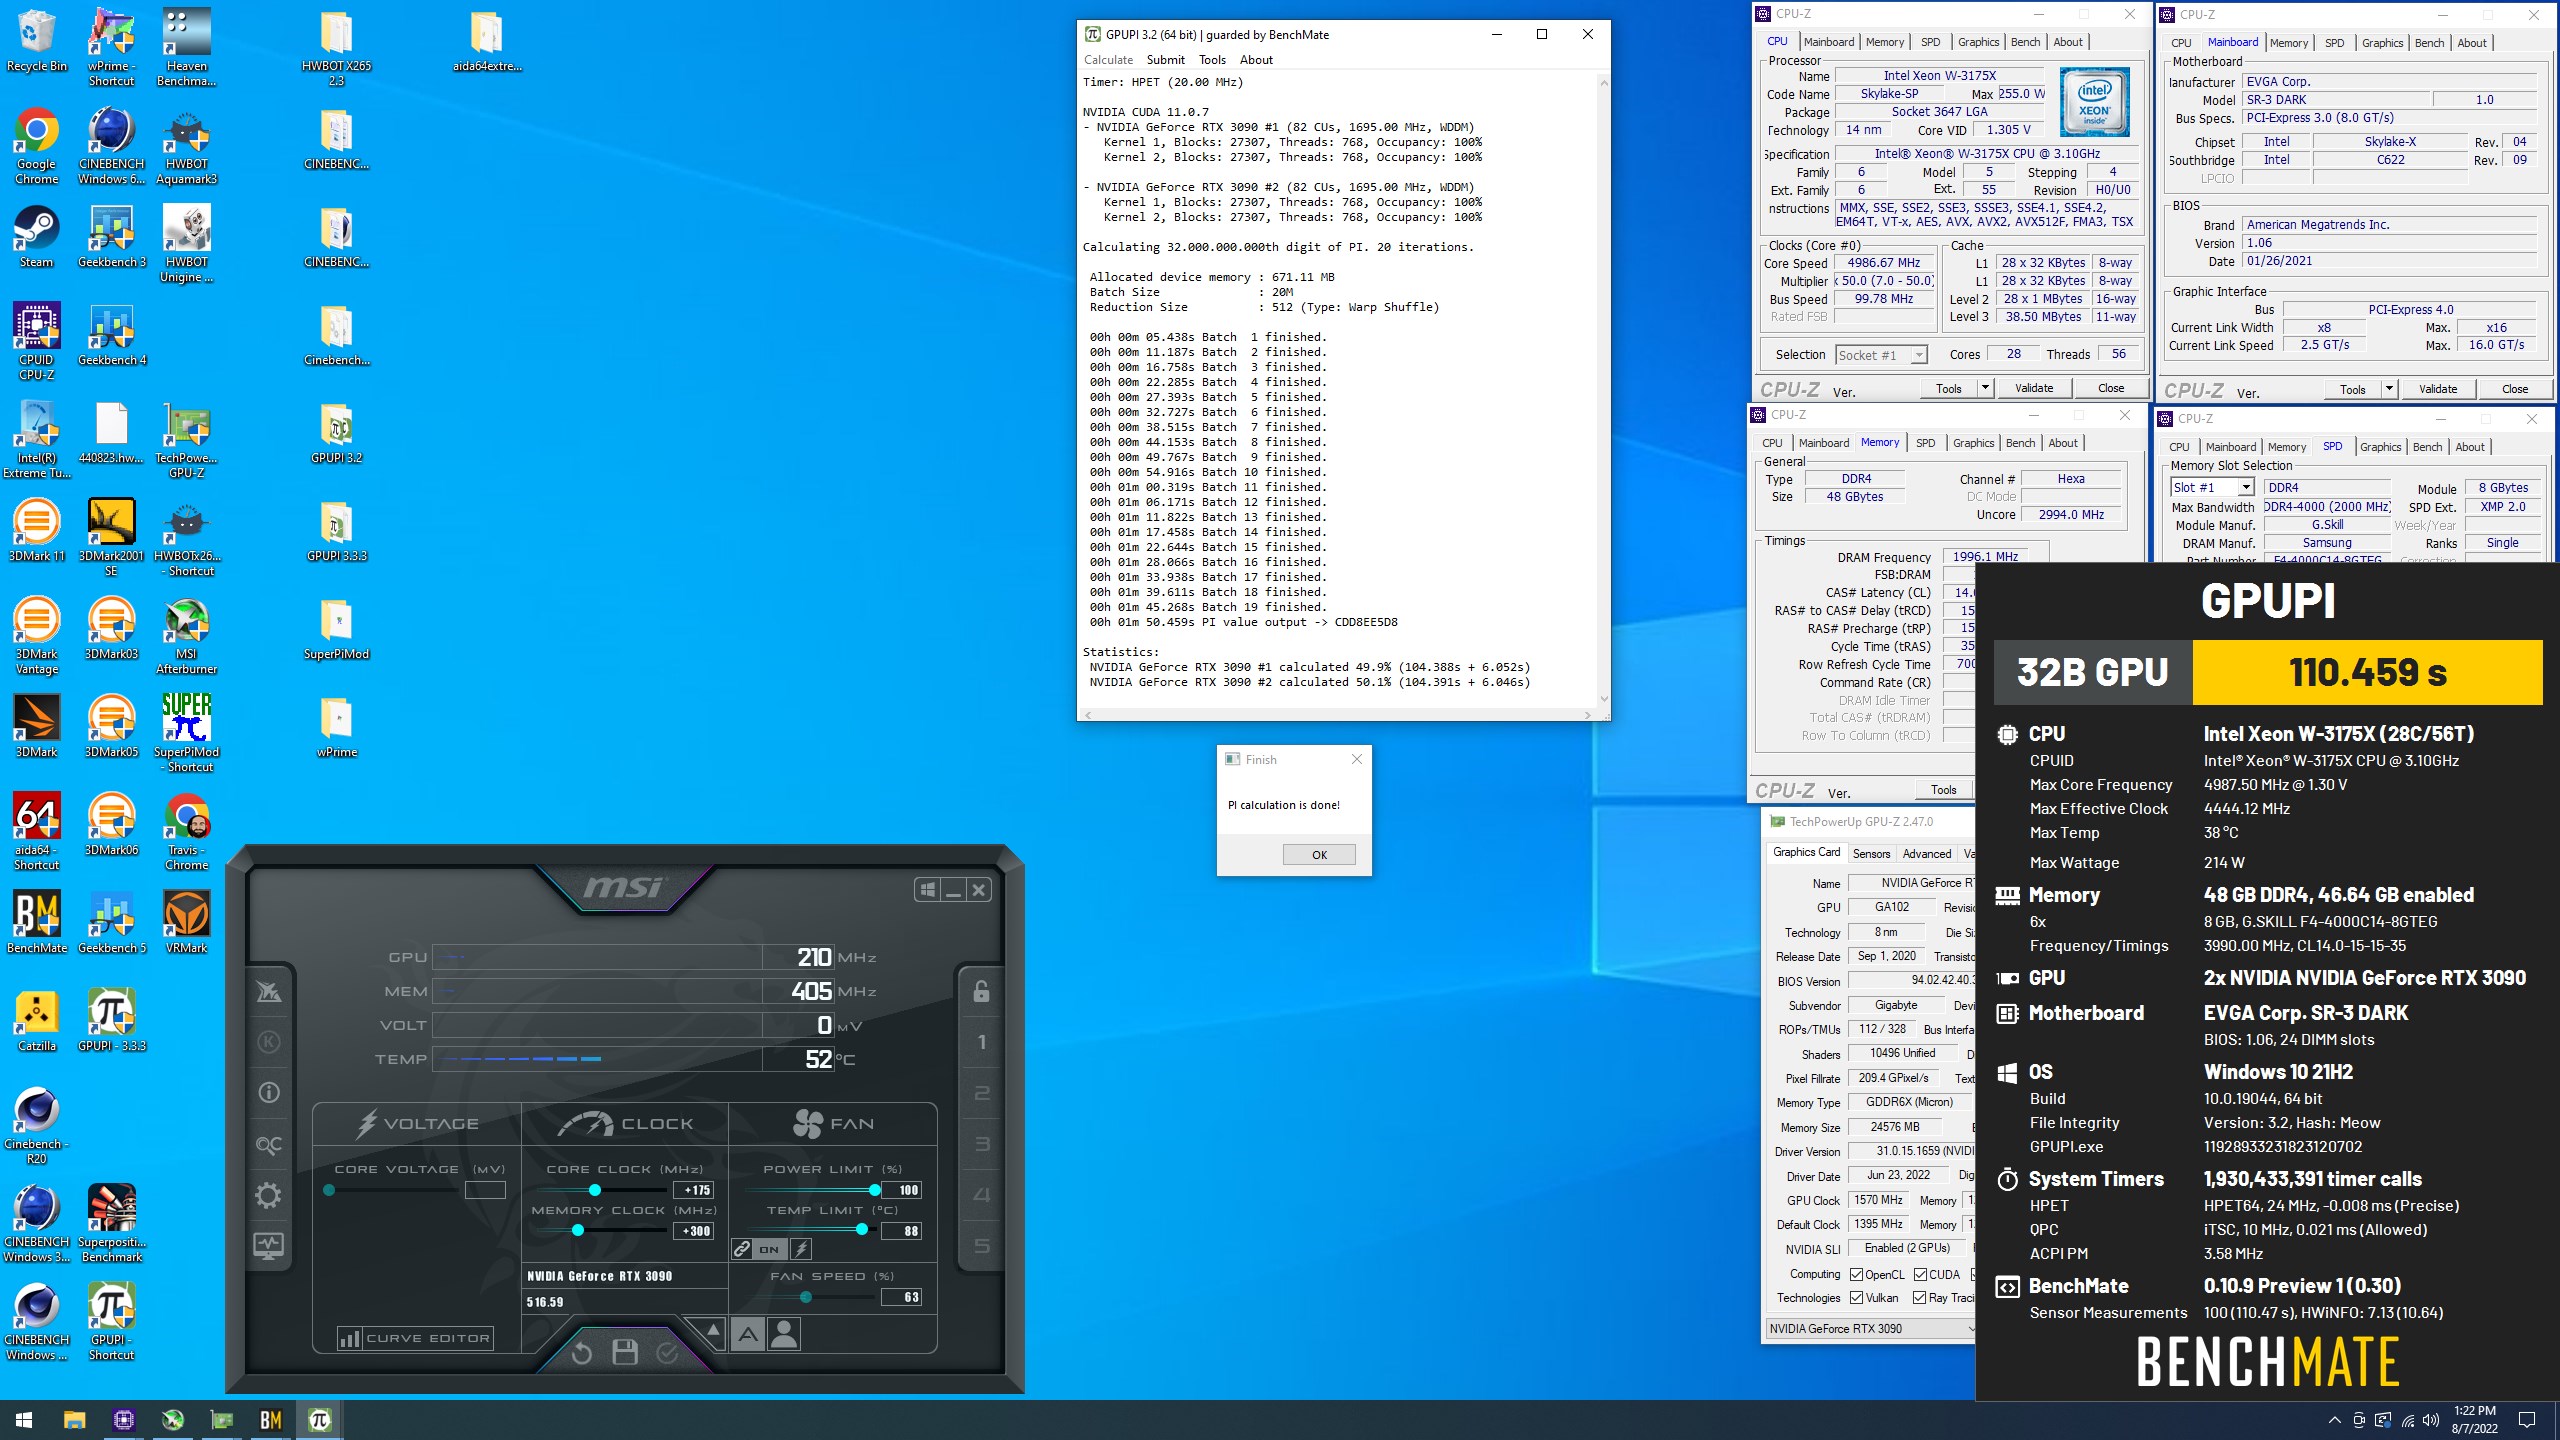Select Afterburner profile slot 3
Viewport: 2560px width, 1440px height.
pyautogui.click(x=981, y=1144)
